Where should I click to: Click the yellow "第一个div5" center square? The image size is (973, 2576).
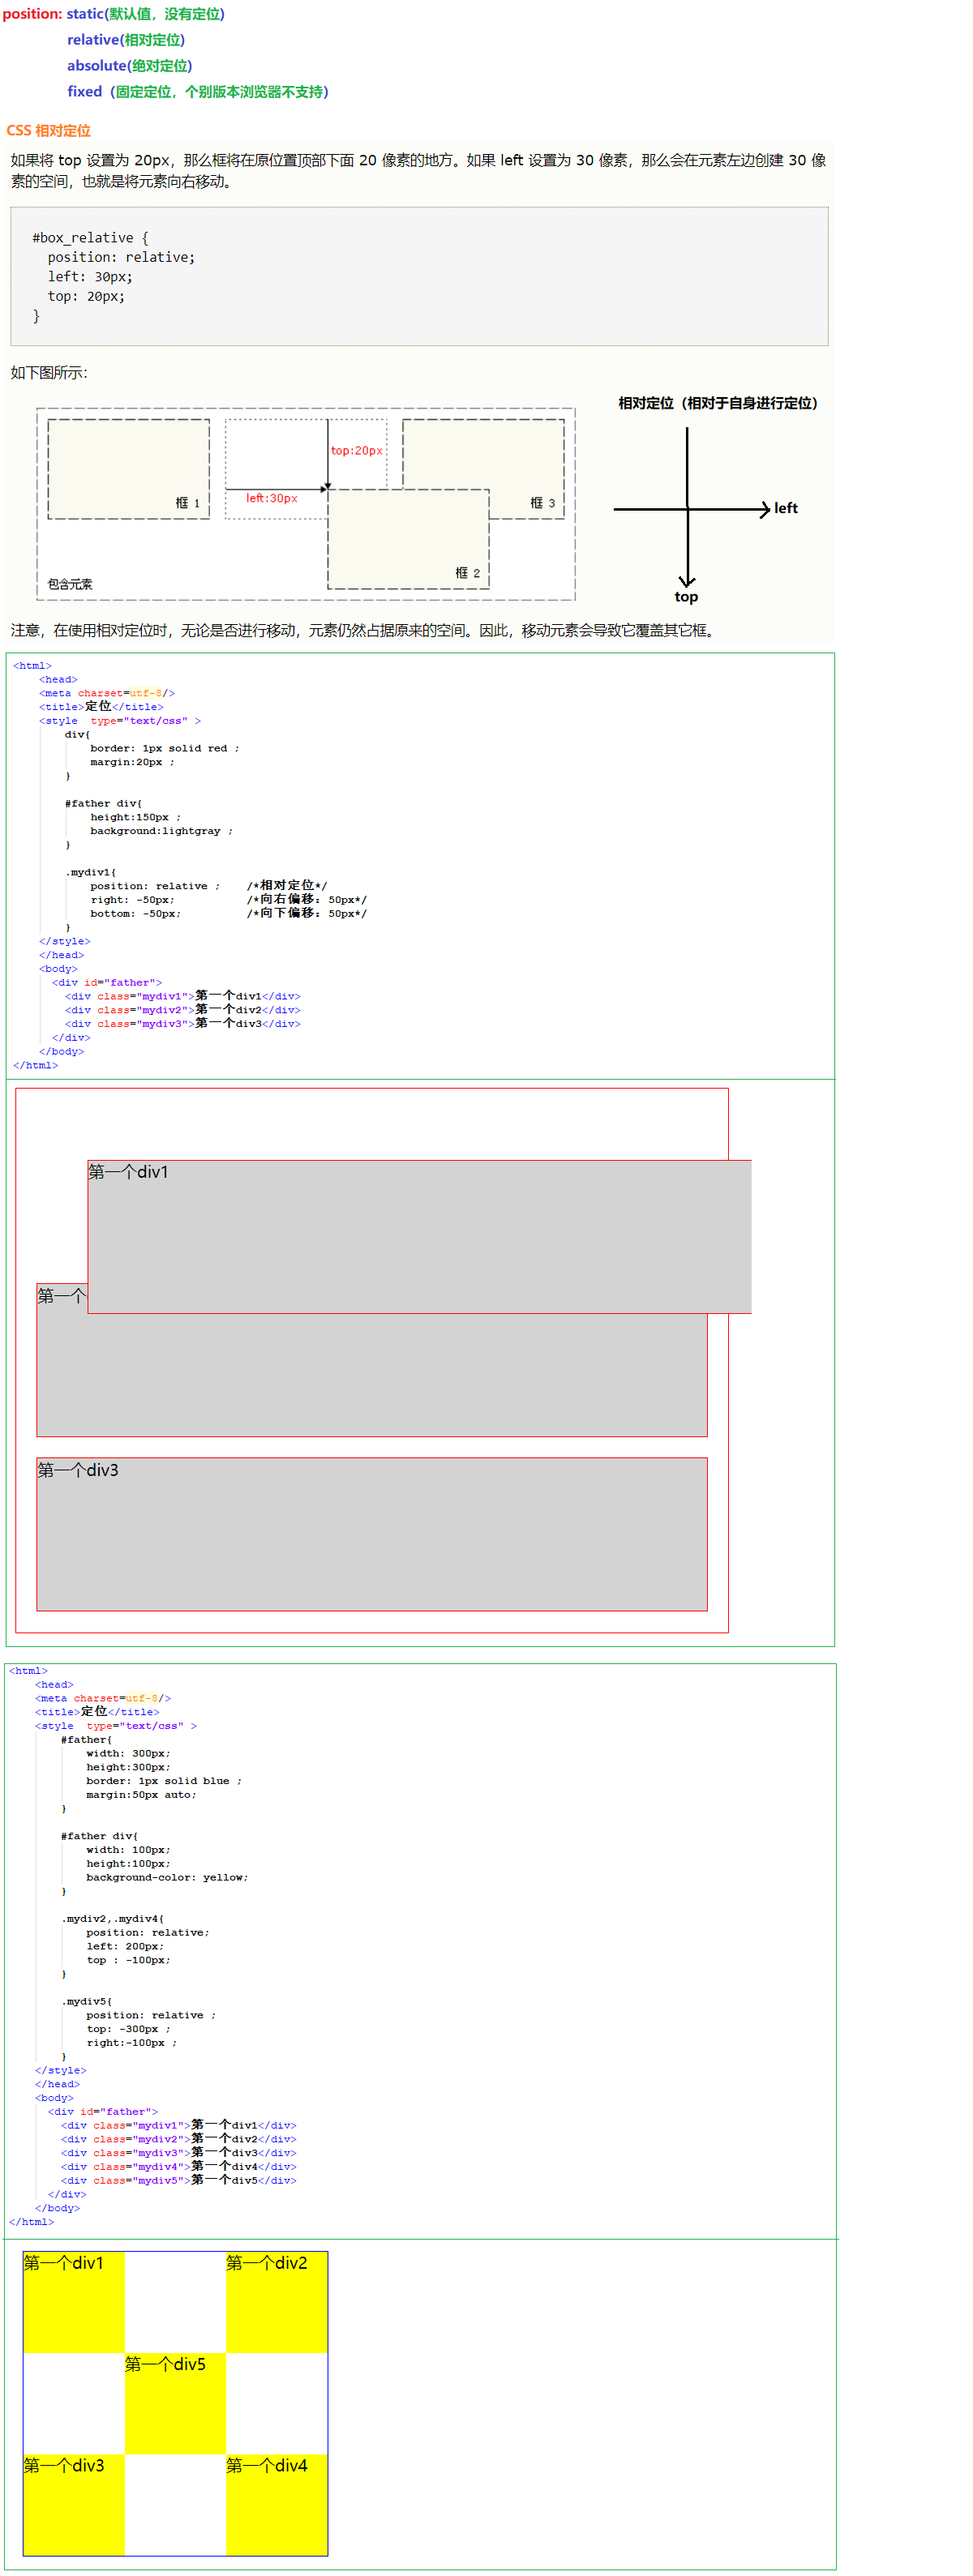(x=175, y=2403)
